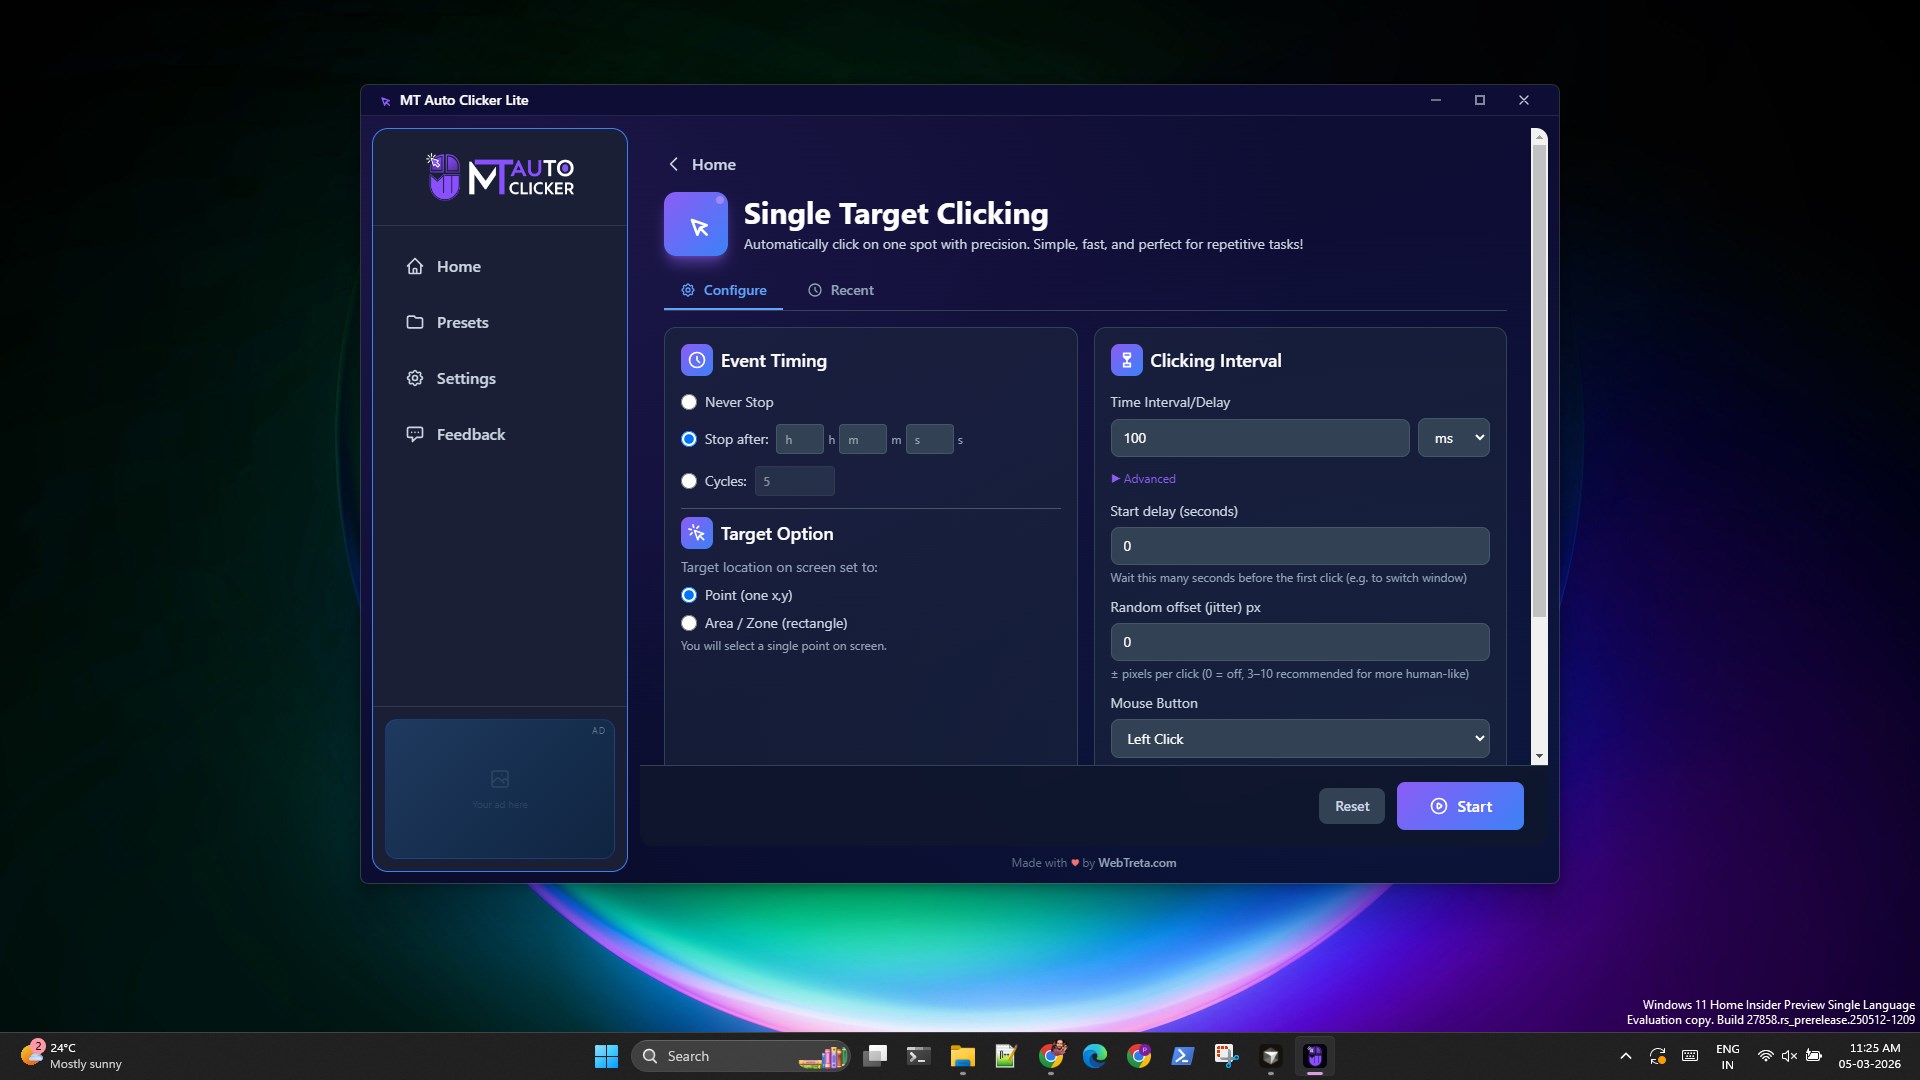Open Task View from the taskbar

click(875, 1056)
